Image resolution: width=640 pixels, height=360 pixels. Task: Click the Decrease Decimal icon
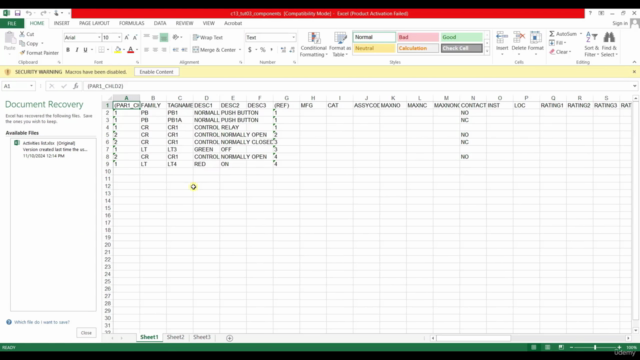tap(292, 50)
